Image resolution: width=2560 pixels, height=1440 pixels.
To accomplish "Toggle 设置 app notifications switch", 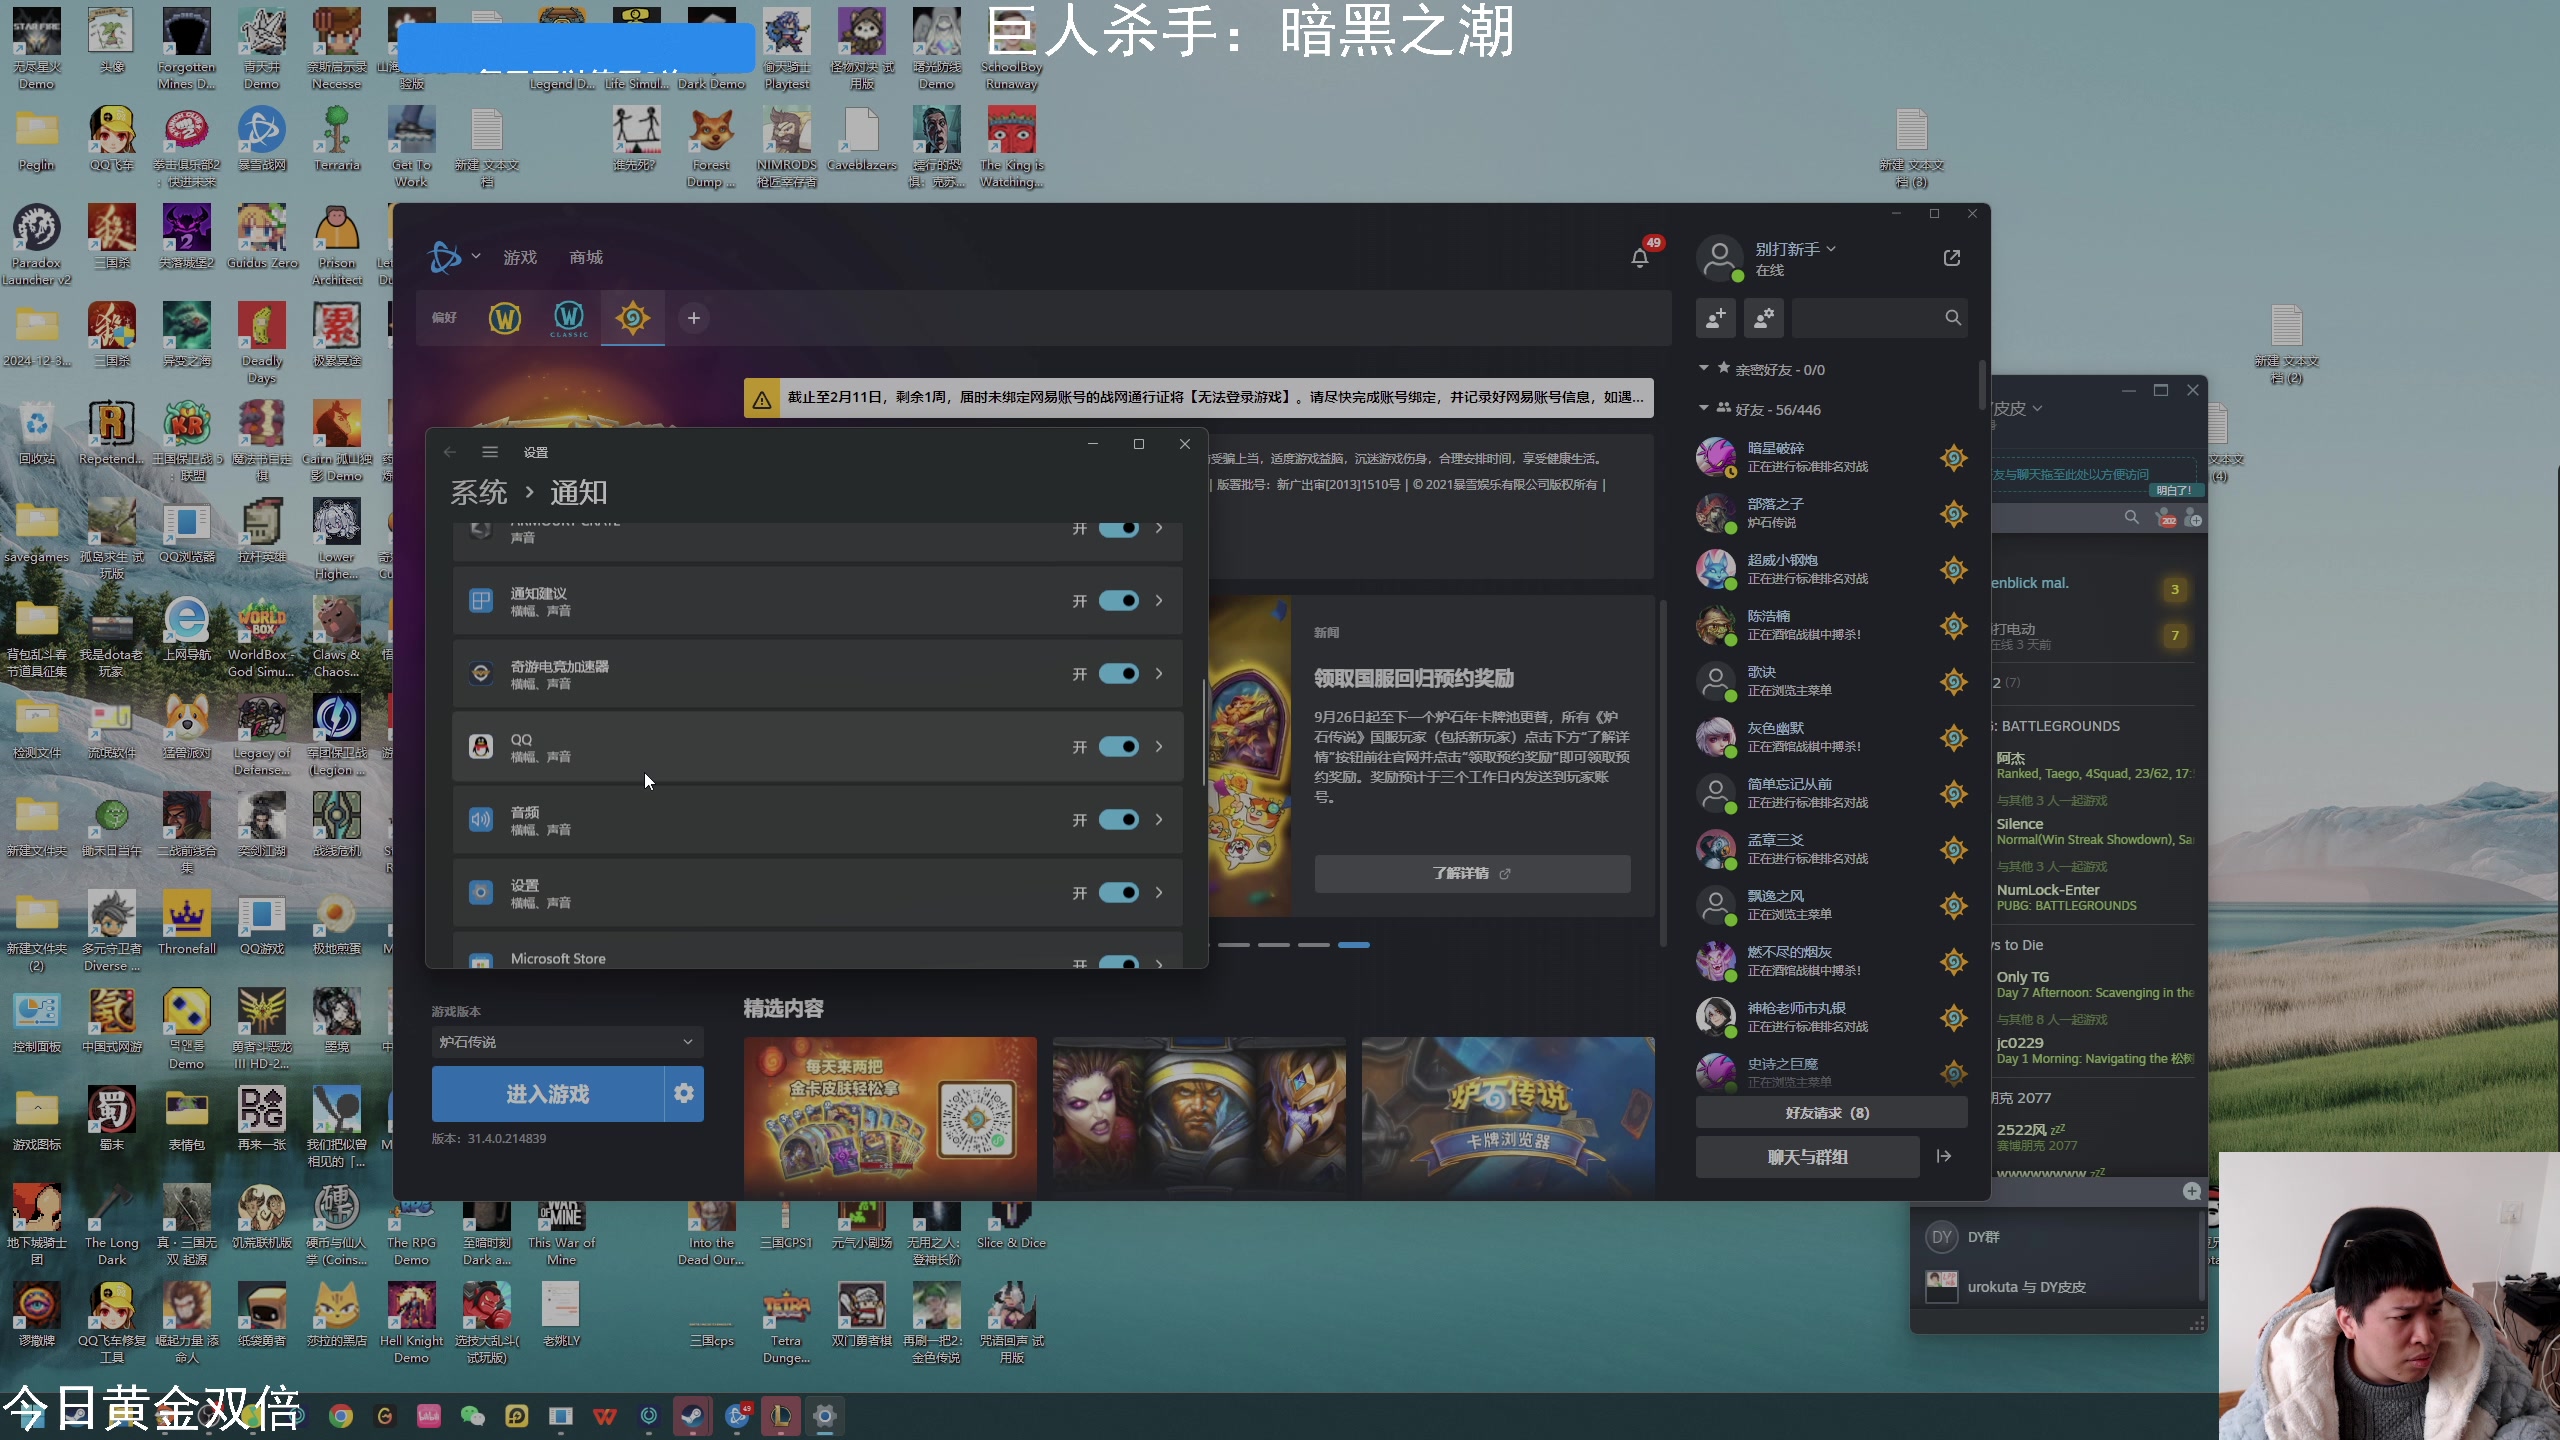I will 1119,893.
